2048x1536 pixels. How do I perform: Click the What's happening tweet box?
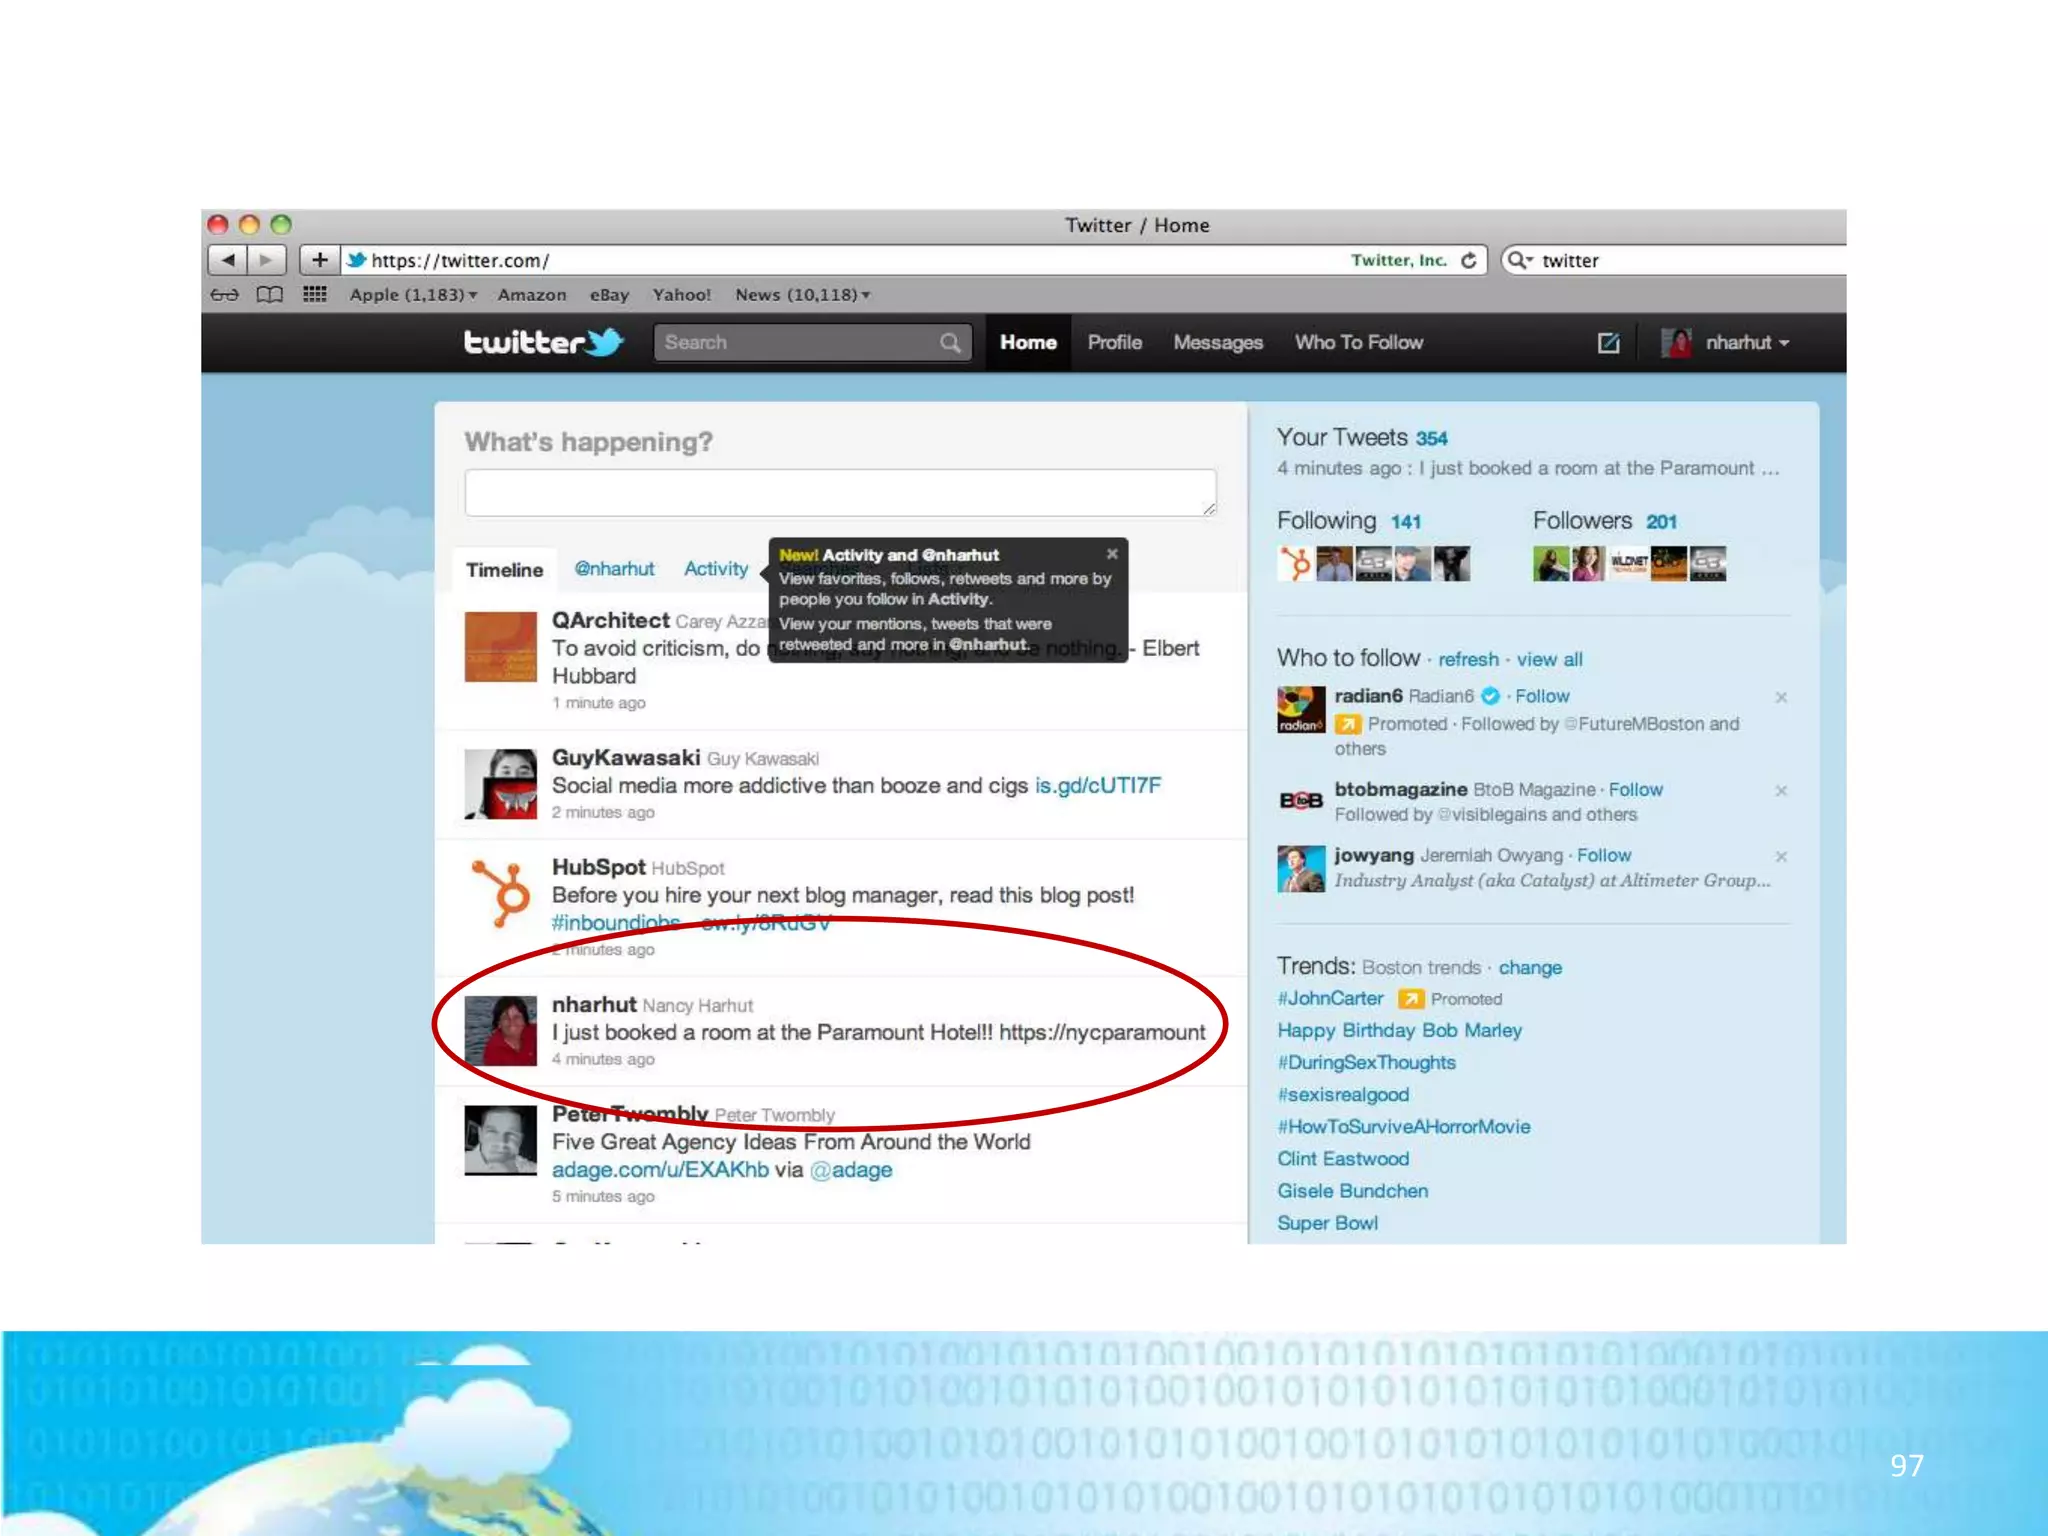[840, 492]
